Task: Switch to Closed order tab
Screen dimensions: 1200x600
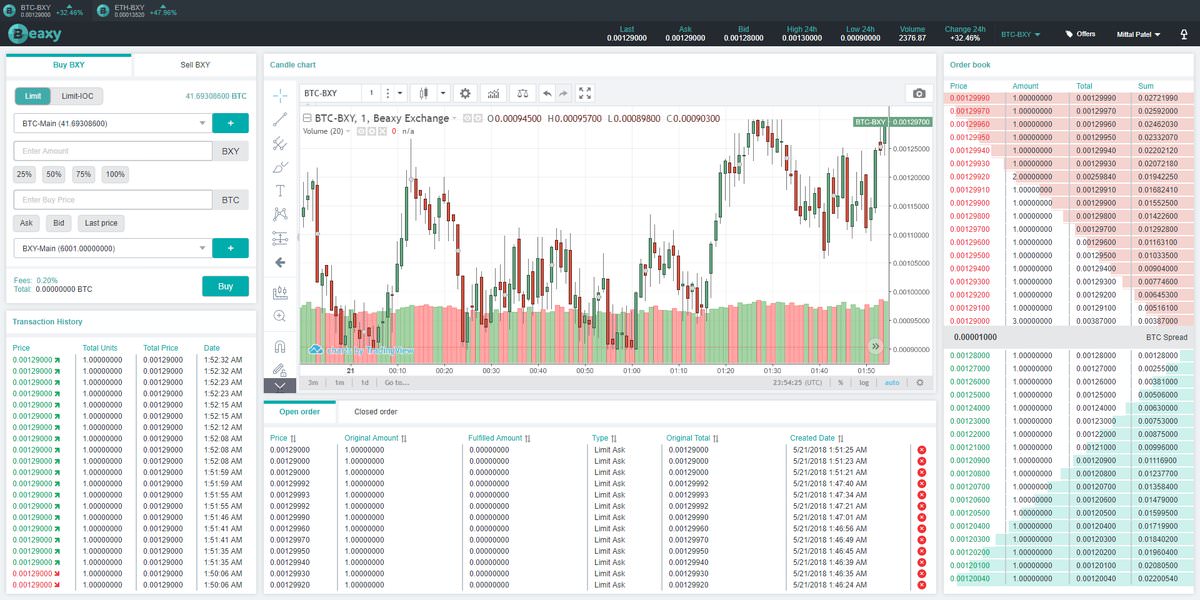Action: point(375,412)
